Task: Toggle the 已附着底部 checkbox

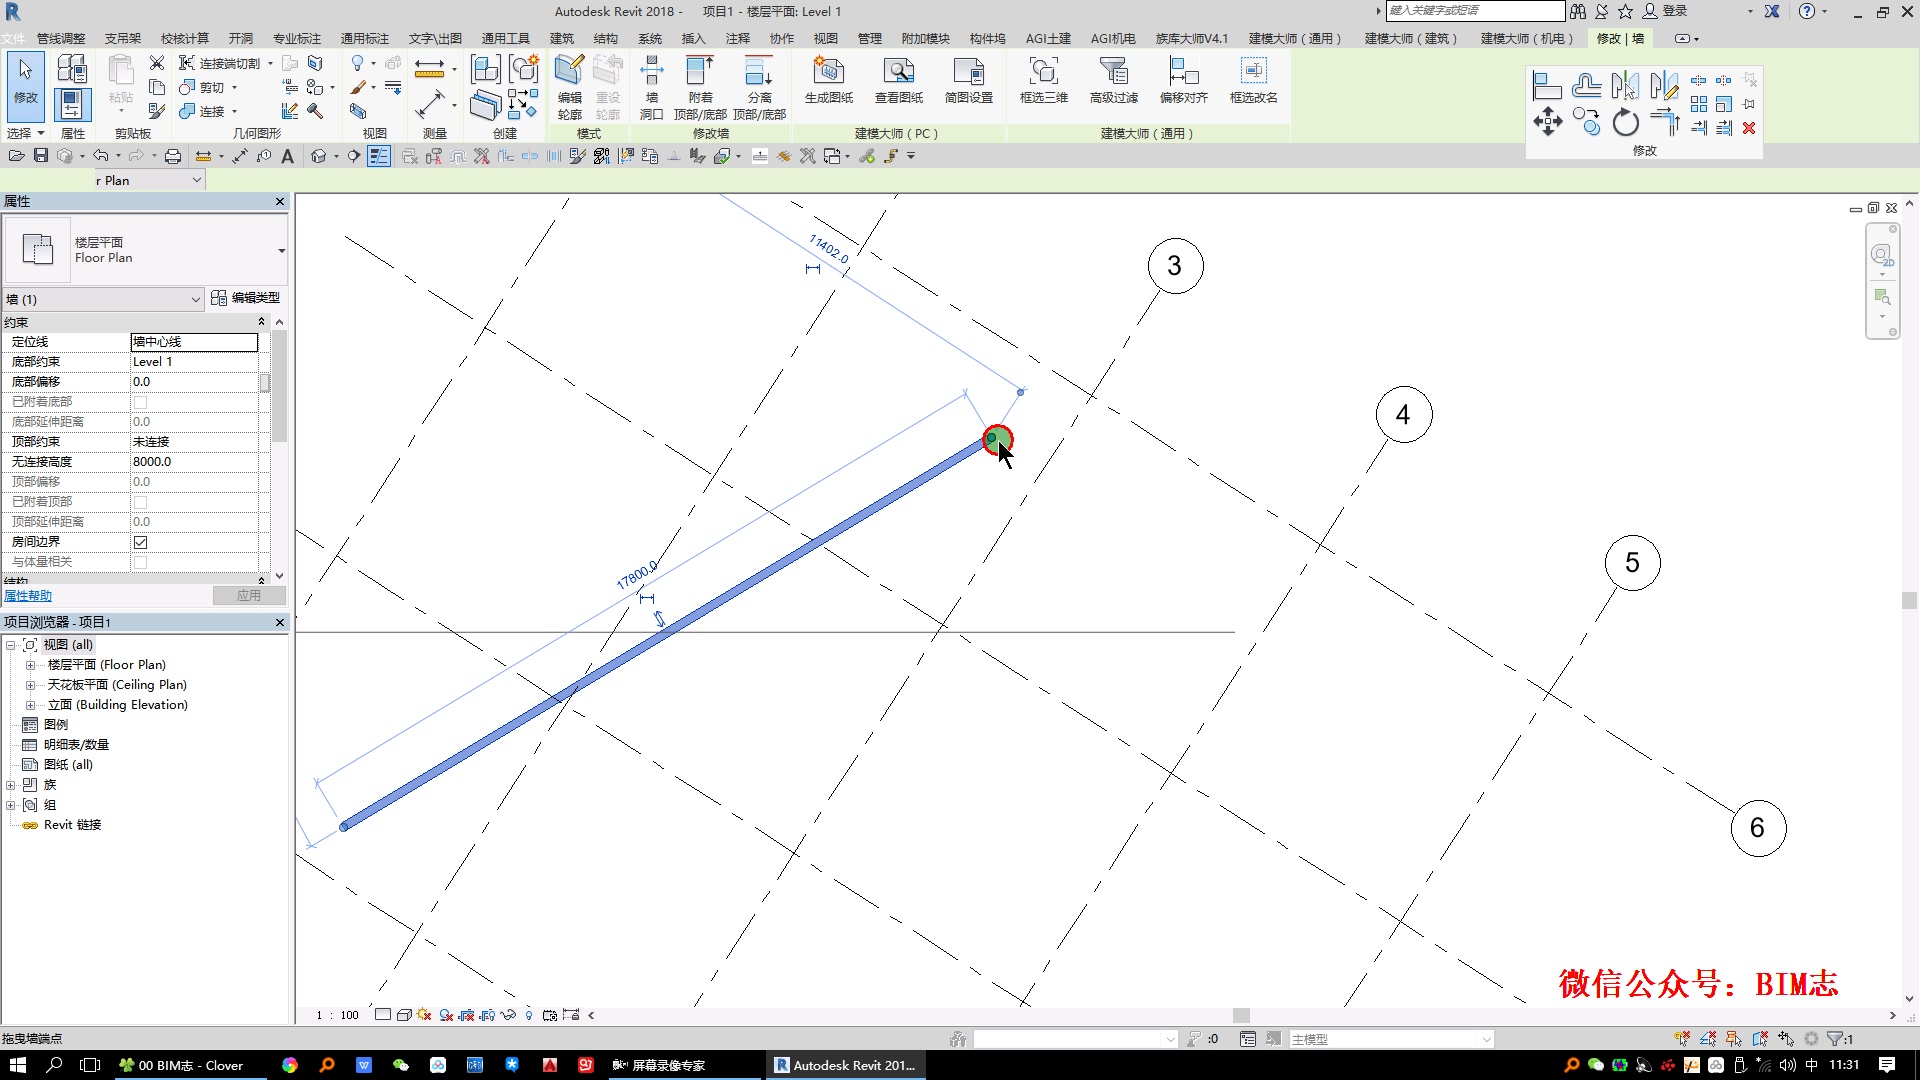Action: pyautogui.click(x=141, y=402)
